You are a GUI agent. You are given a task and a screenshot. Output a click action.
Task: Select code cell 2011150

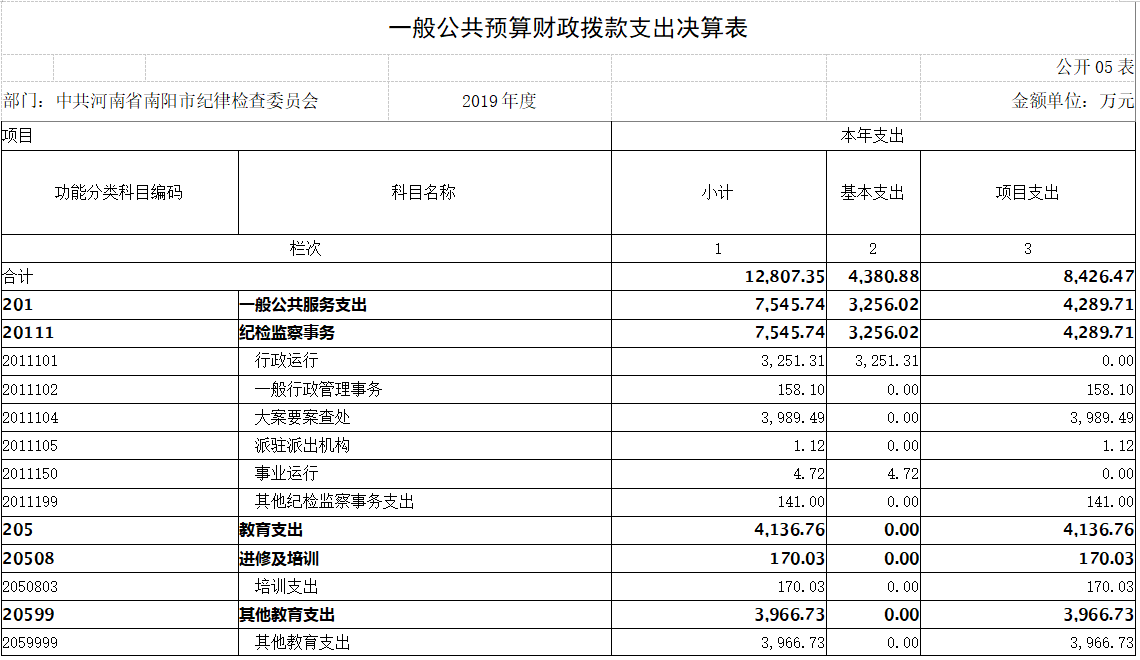click(120, 474)
